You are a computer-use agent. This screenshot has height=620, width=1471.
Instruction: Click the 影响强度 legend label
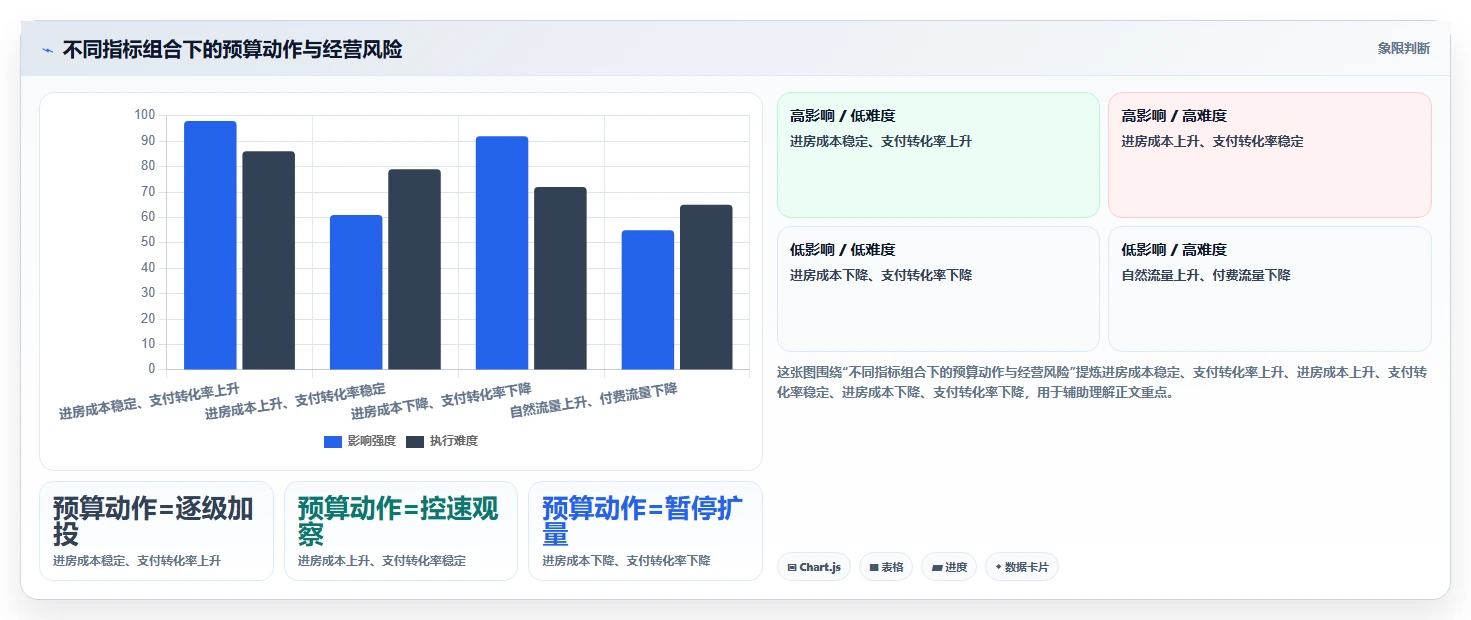[x=372, y=441]
